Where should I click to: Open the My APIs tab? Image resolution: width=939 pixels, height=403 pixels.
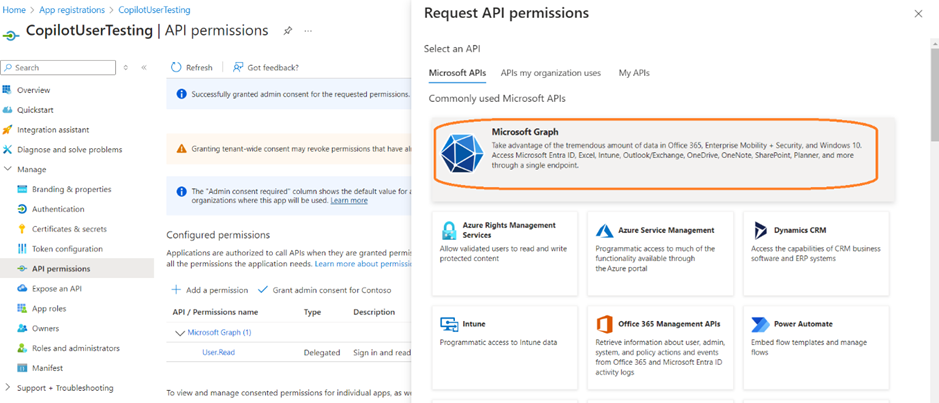pos(633,73)
